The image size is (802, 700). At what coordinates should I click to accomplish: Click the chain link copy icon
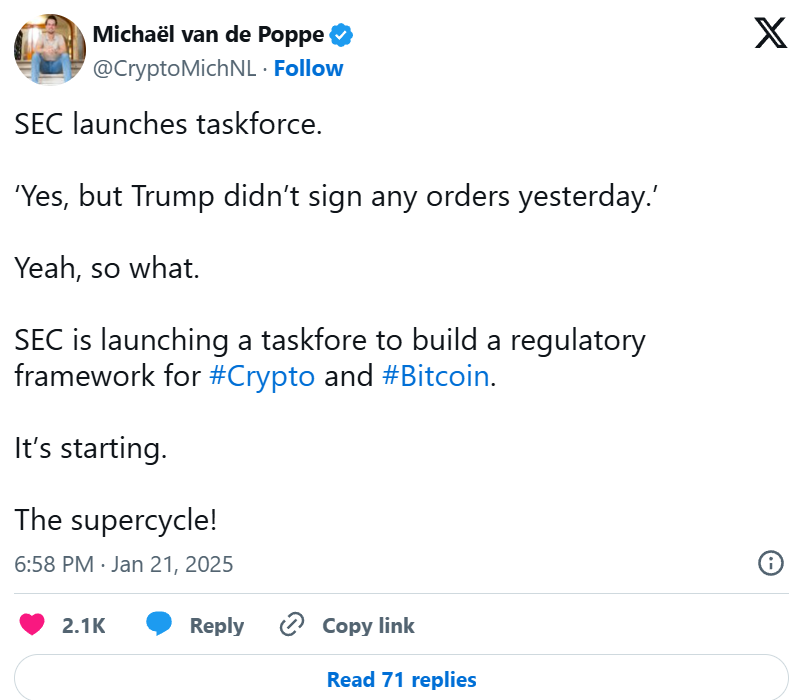point(292,624)
